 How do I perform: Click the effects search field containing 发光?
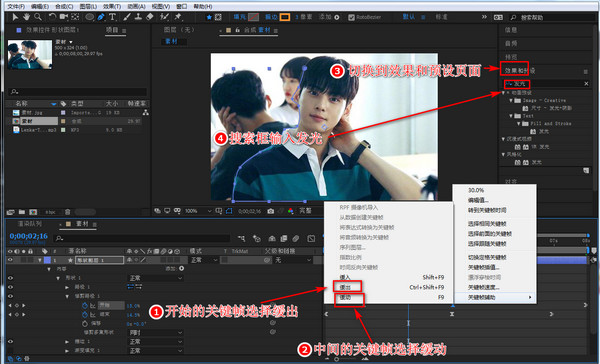click(547, 84)
